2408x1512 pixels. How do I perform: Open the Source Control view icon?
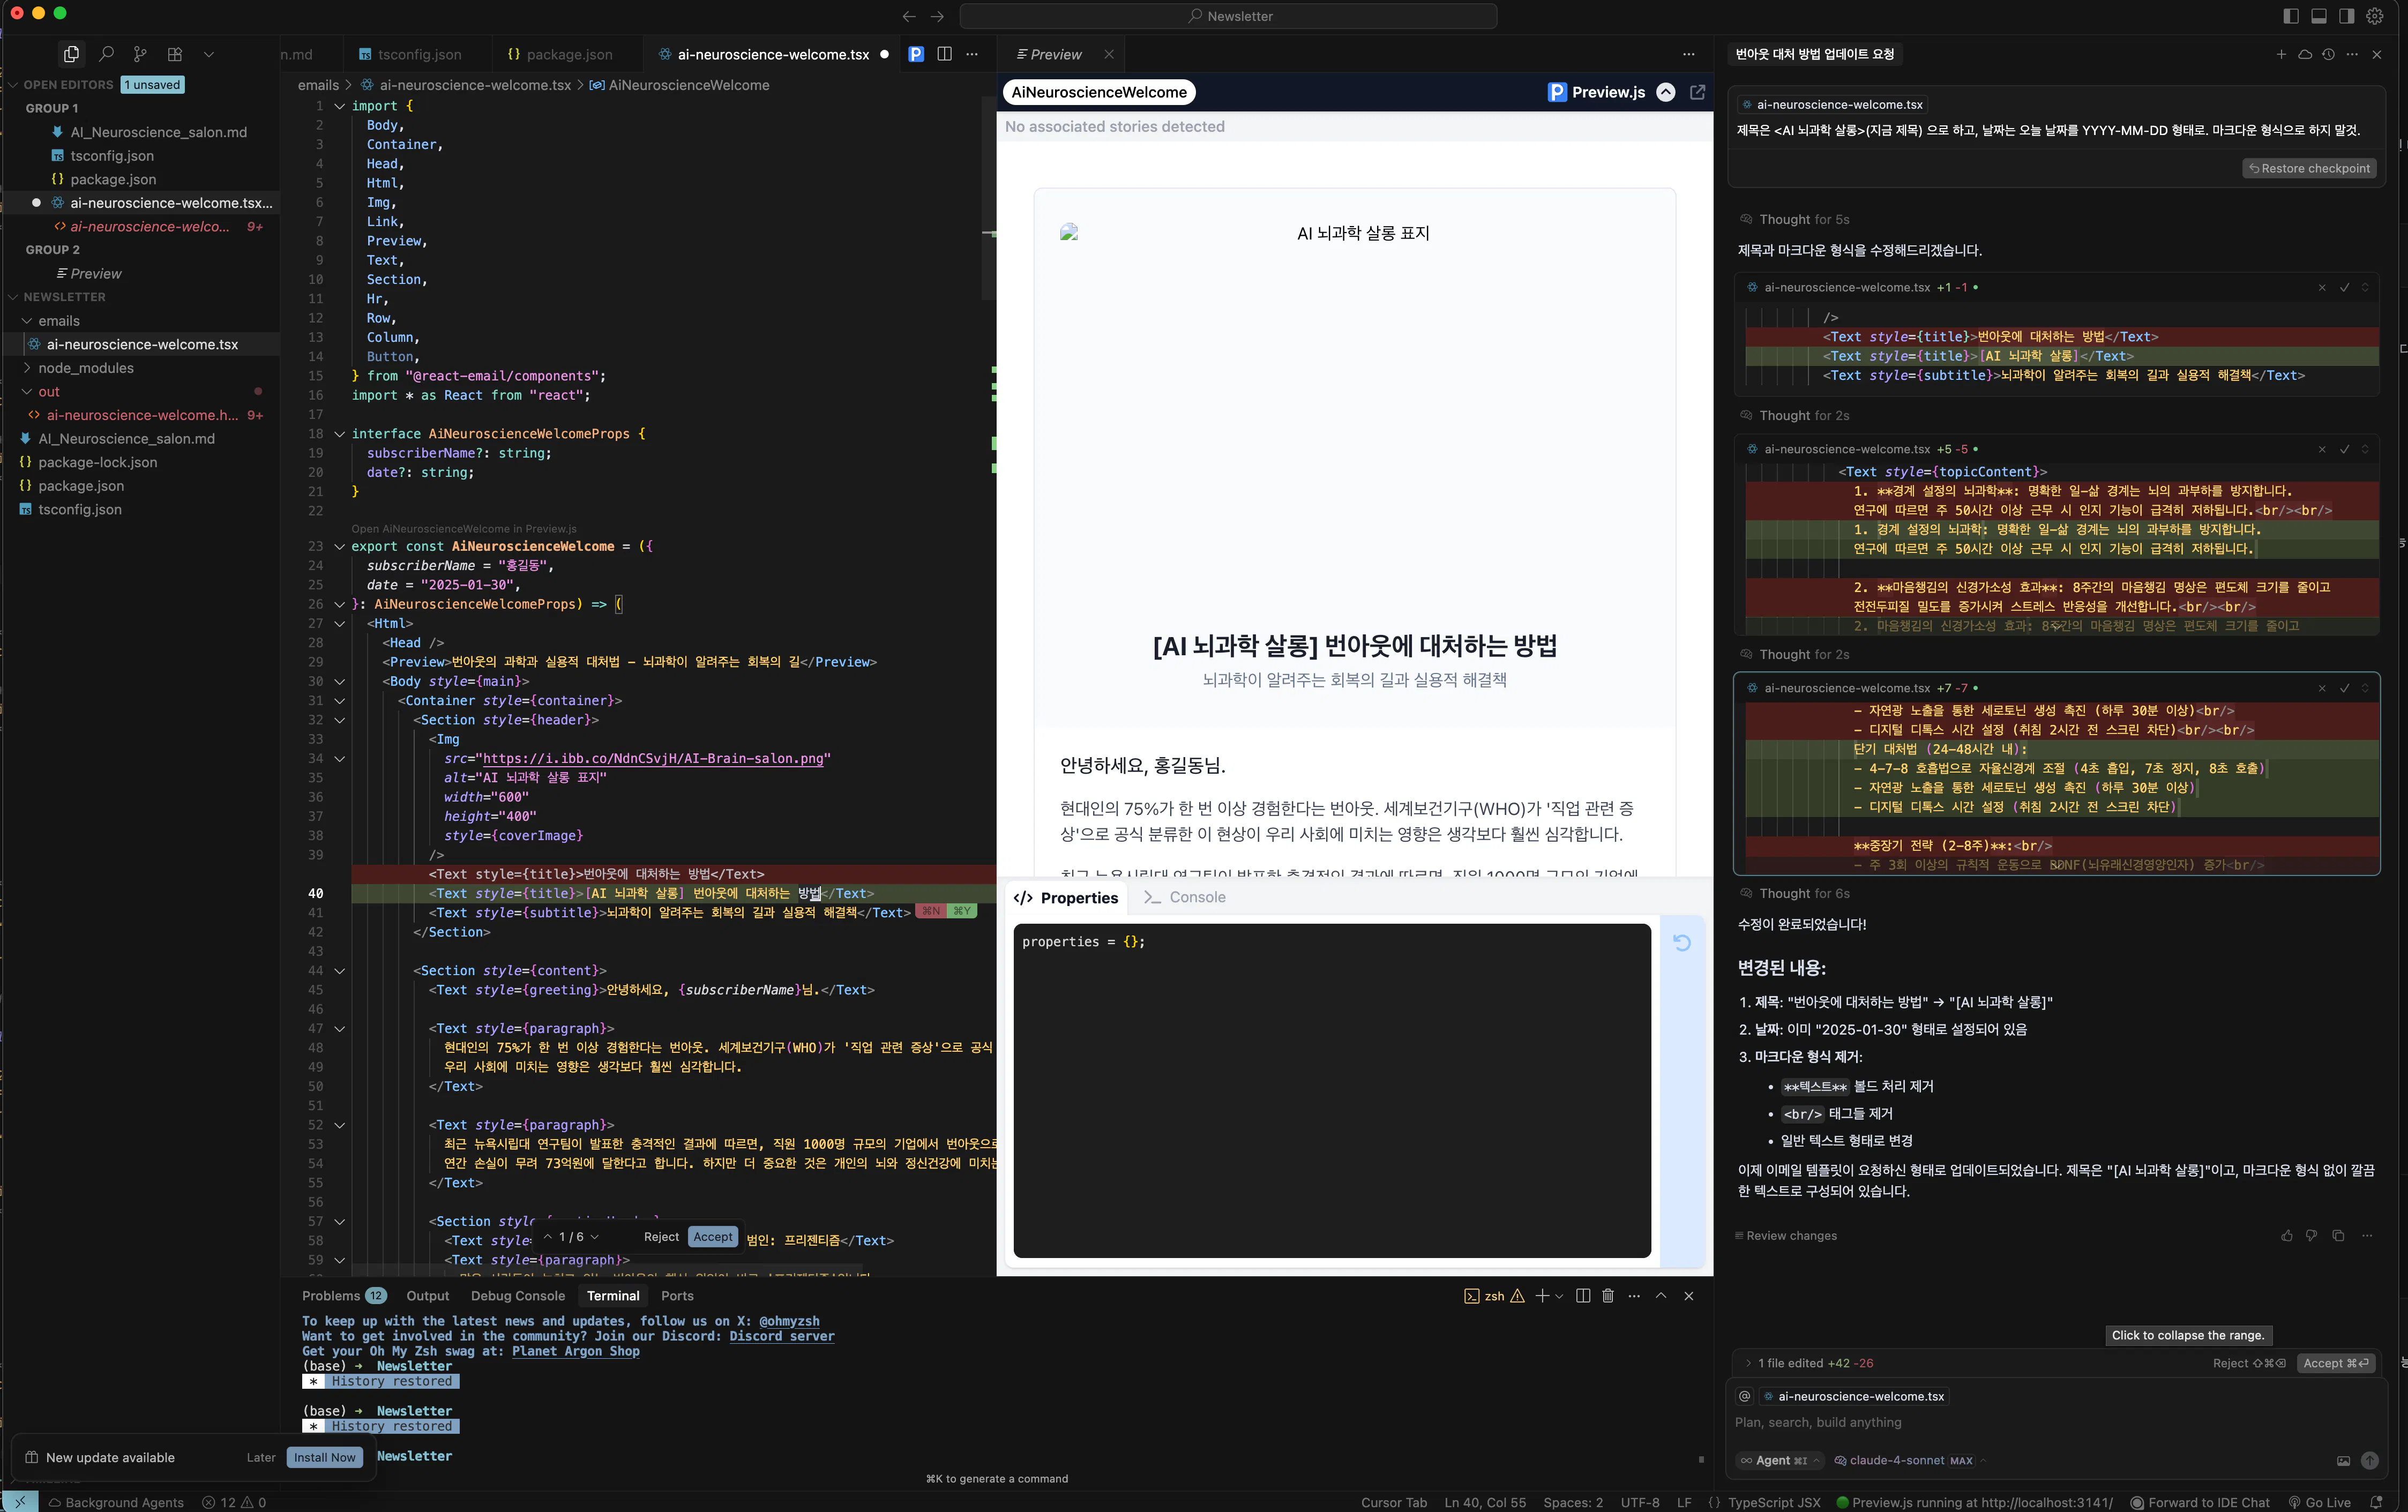(140, 54)
